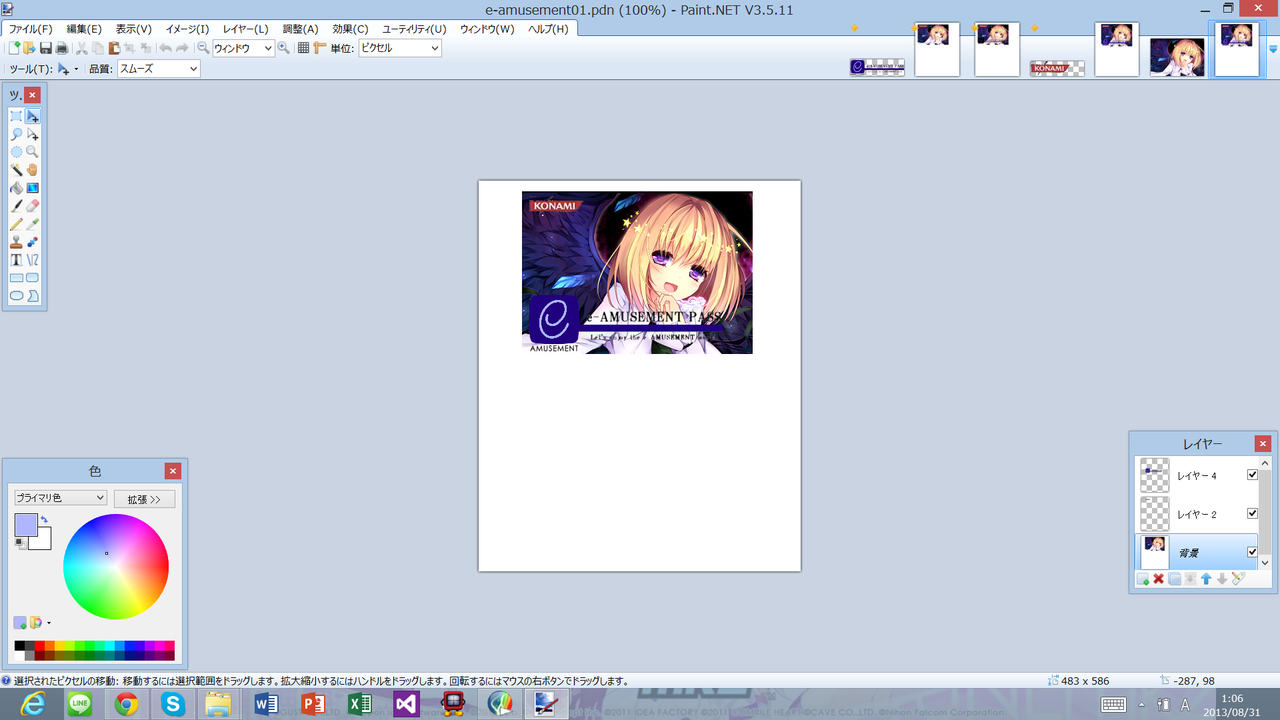This screenshot has width=1280, height=720.
Task: Open the 編集(E) menu
Action: click(84, 29)
